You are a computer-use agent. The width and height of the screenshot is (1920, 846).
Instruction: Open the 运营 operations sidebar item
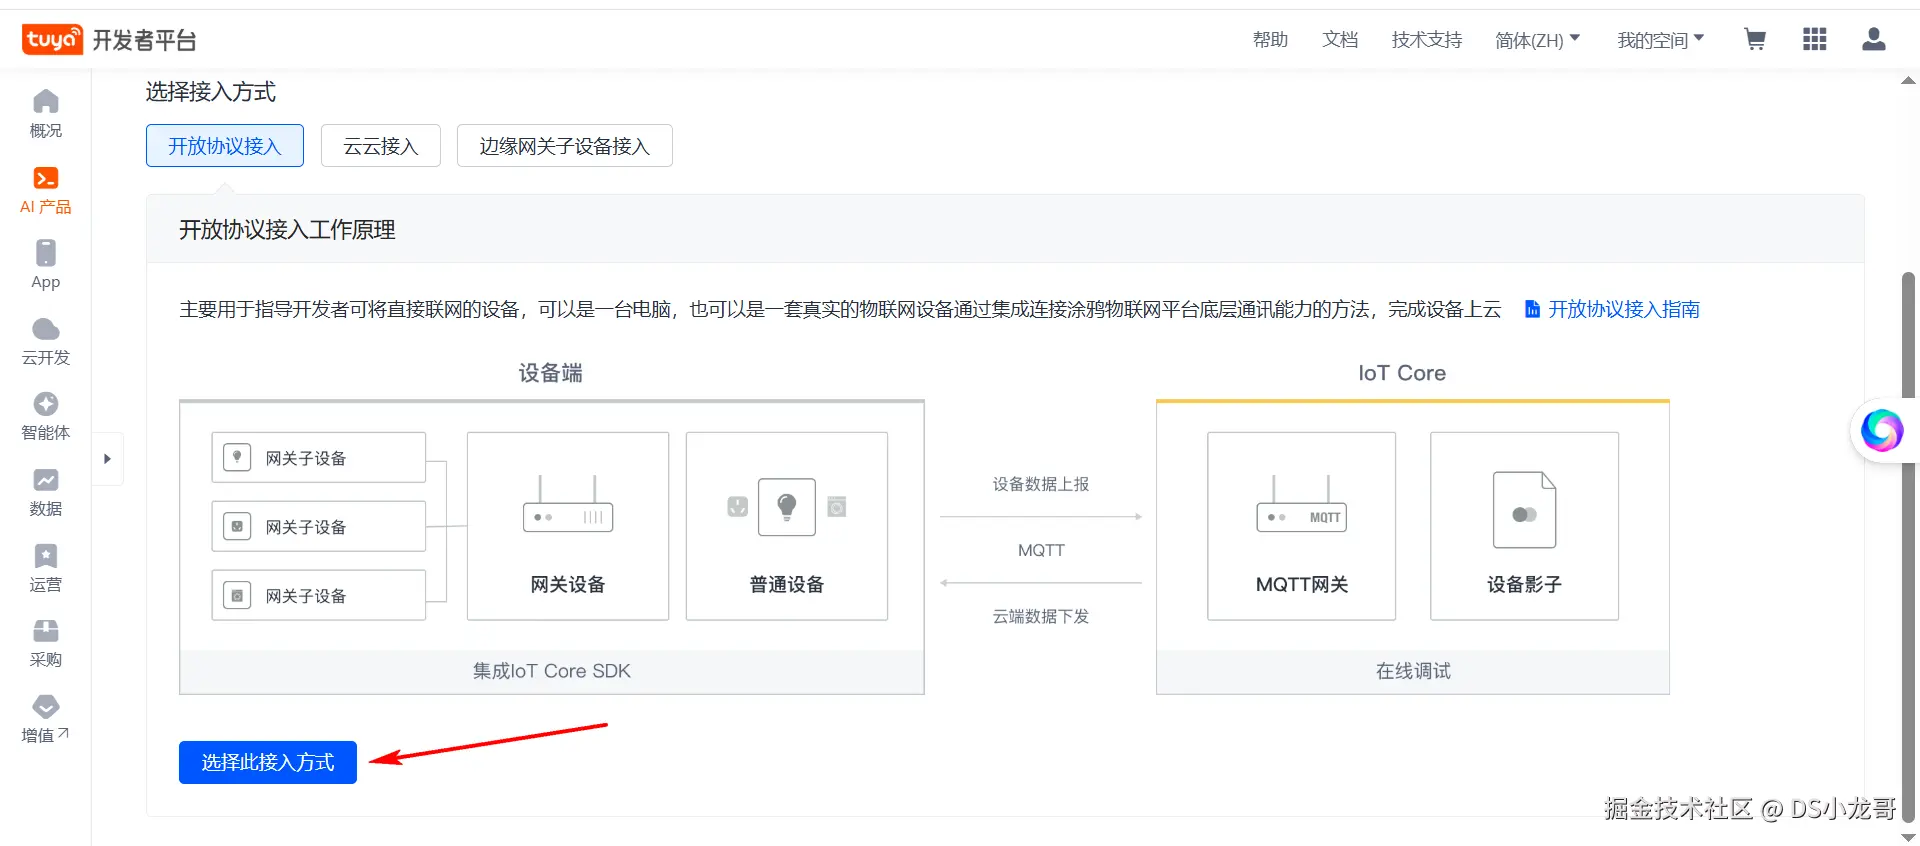click(x=46, y=568)
